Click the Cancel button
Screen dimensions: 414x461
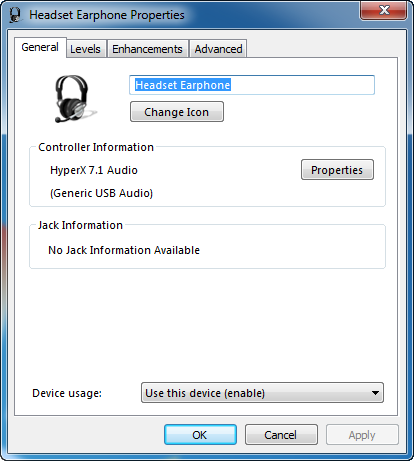281,435
